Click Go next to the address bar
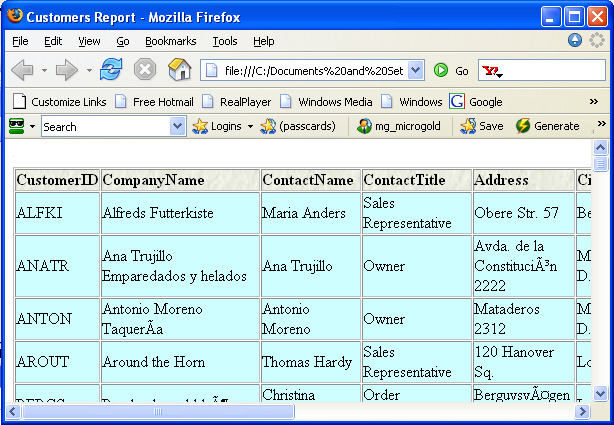The width and height of the screenshot is (614, 425). pos(462,71)
